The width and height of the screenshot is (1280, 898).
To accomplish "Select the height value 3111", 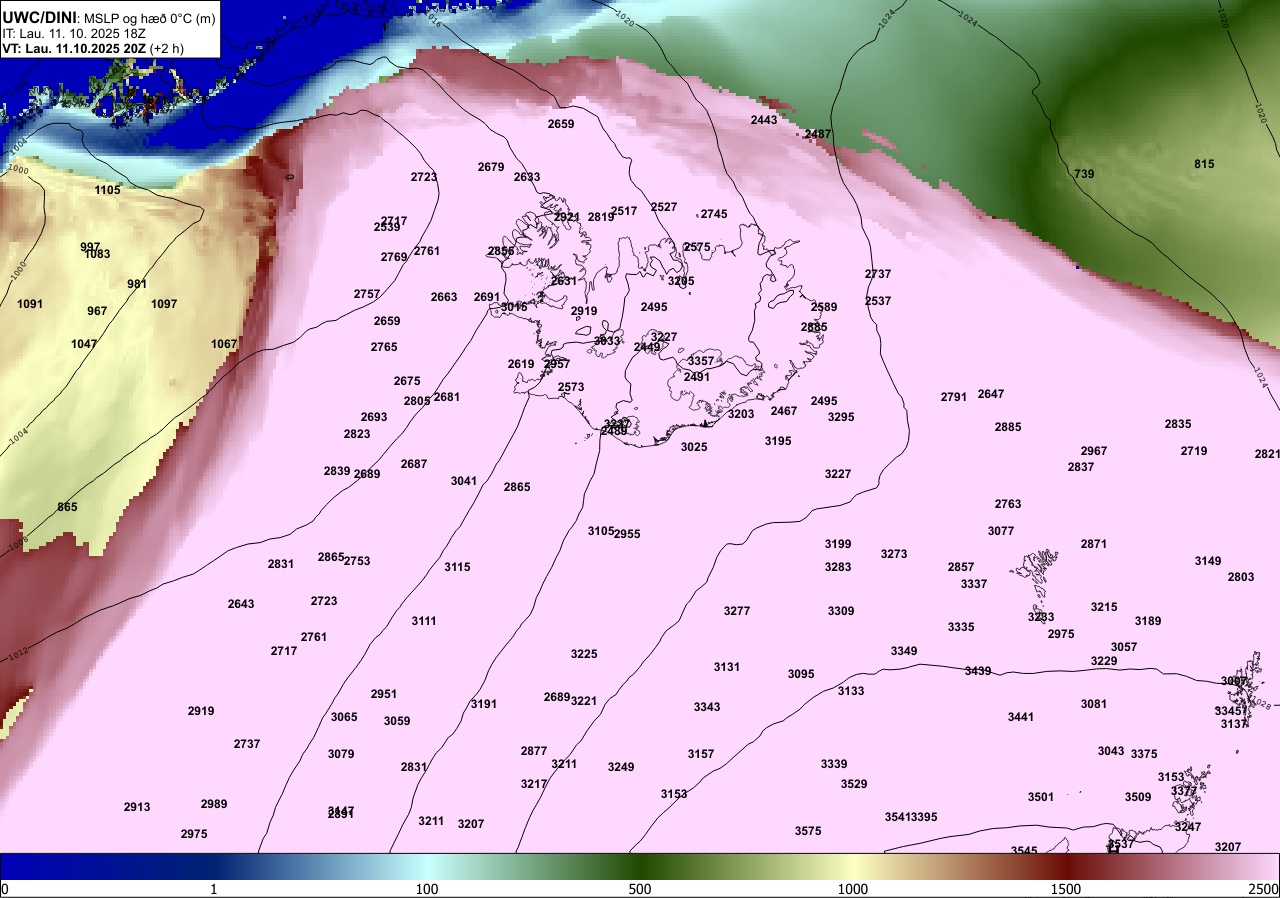I will [424, 621].
